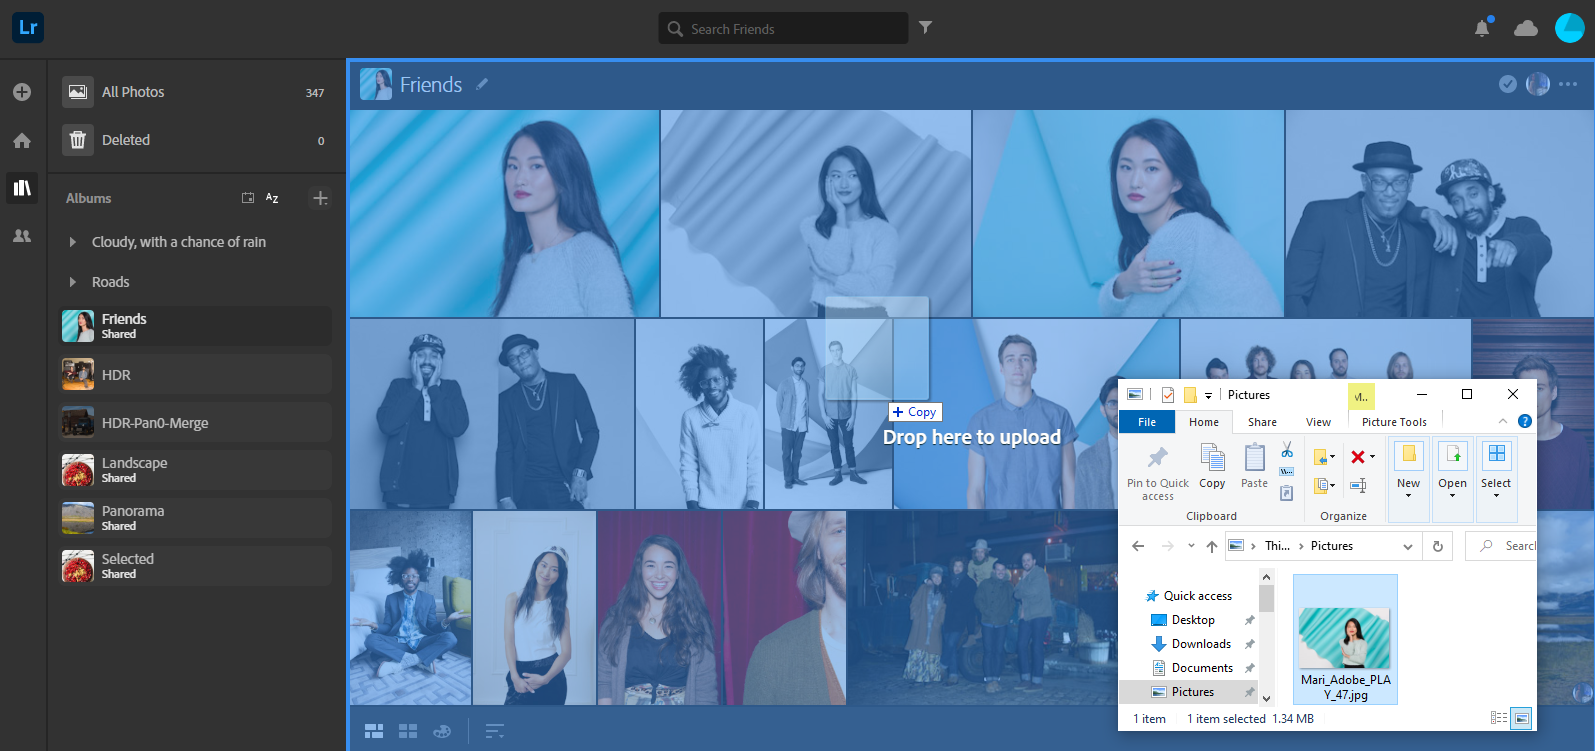1595x751 pixels.
Task: Open the search filter funnel icon
Action: tap(926, 28)
